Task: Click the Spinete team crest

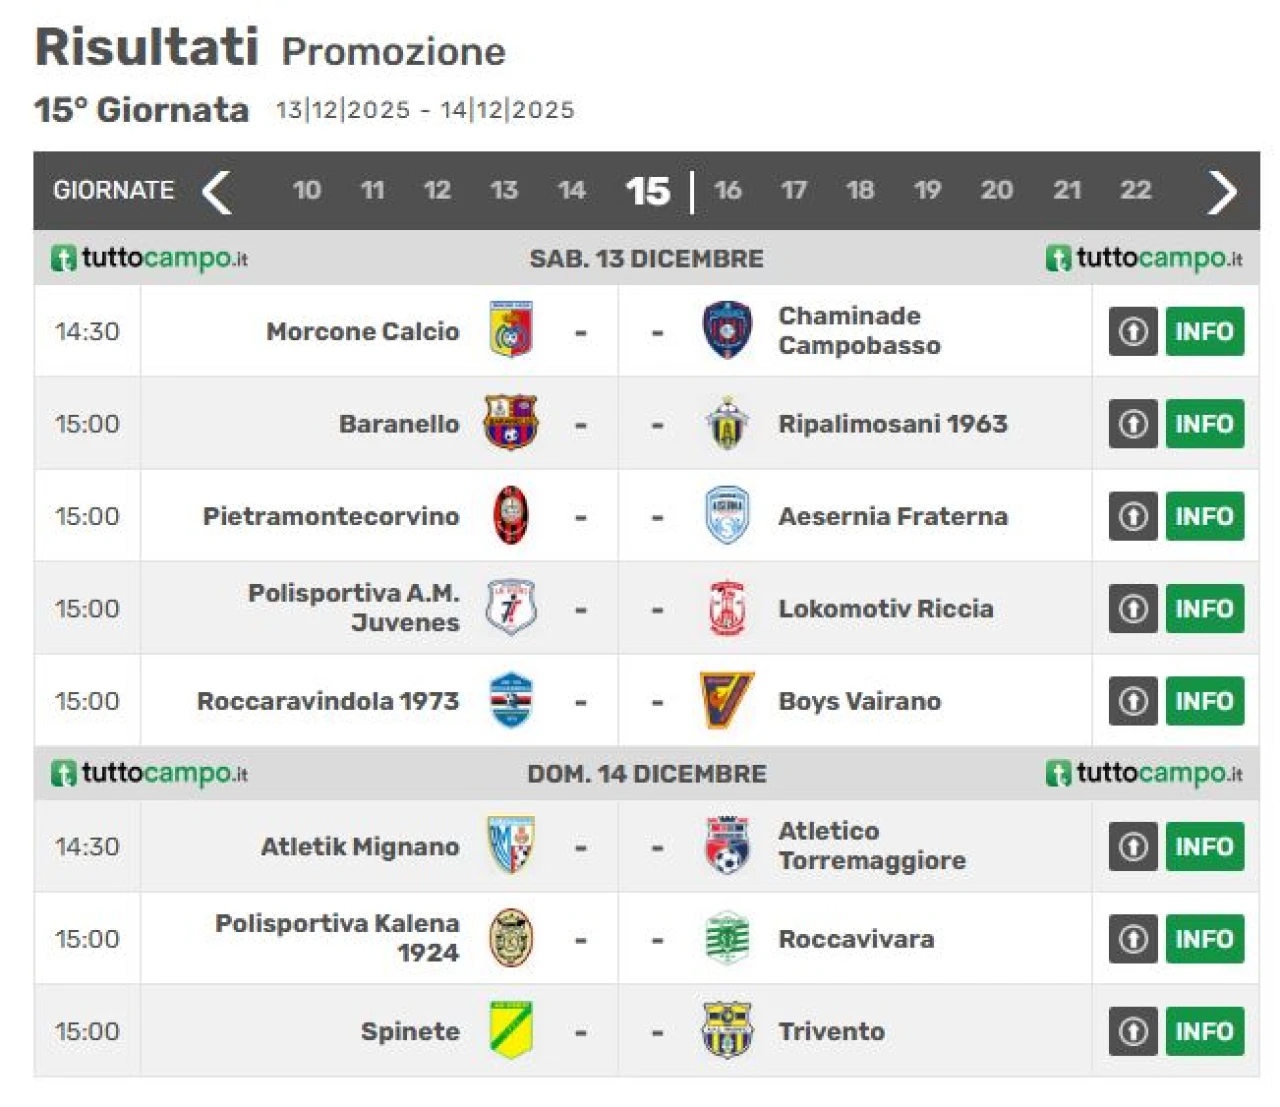Action: click(x=511, y=1030)
